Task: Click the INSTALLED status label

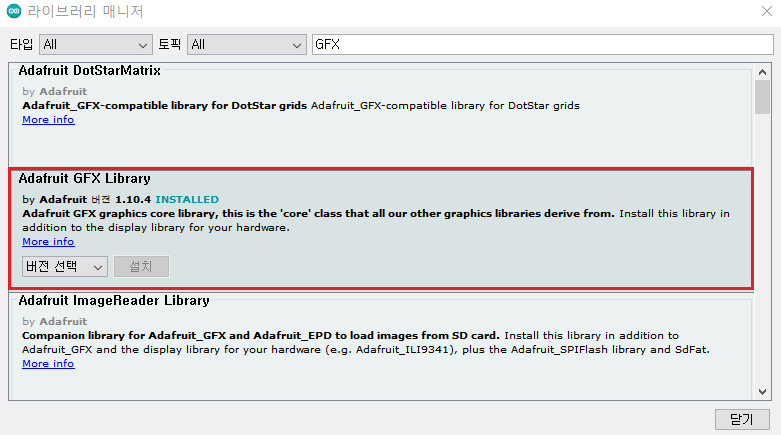Action: [187, 199]
